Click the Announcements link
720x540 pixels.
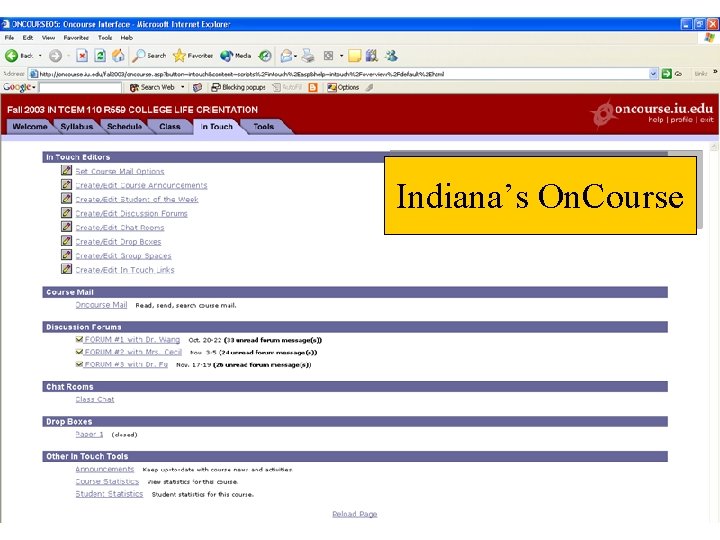click(105, 469)
